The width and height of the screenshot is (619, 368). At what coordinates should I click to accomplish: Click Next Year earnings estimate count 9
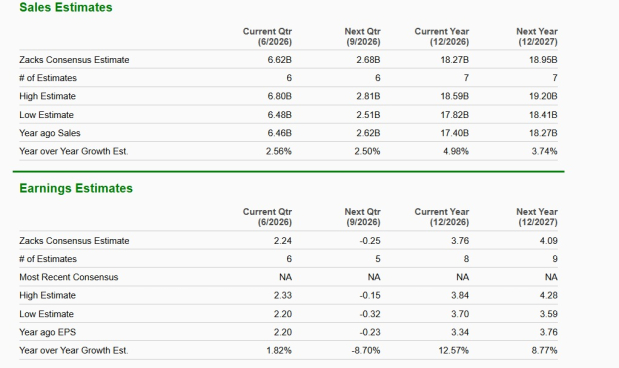(555, 259)
